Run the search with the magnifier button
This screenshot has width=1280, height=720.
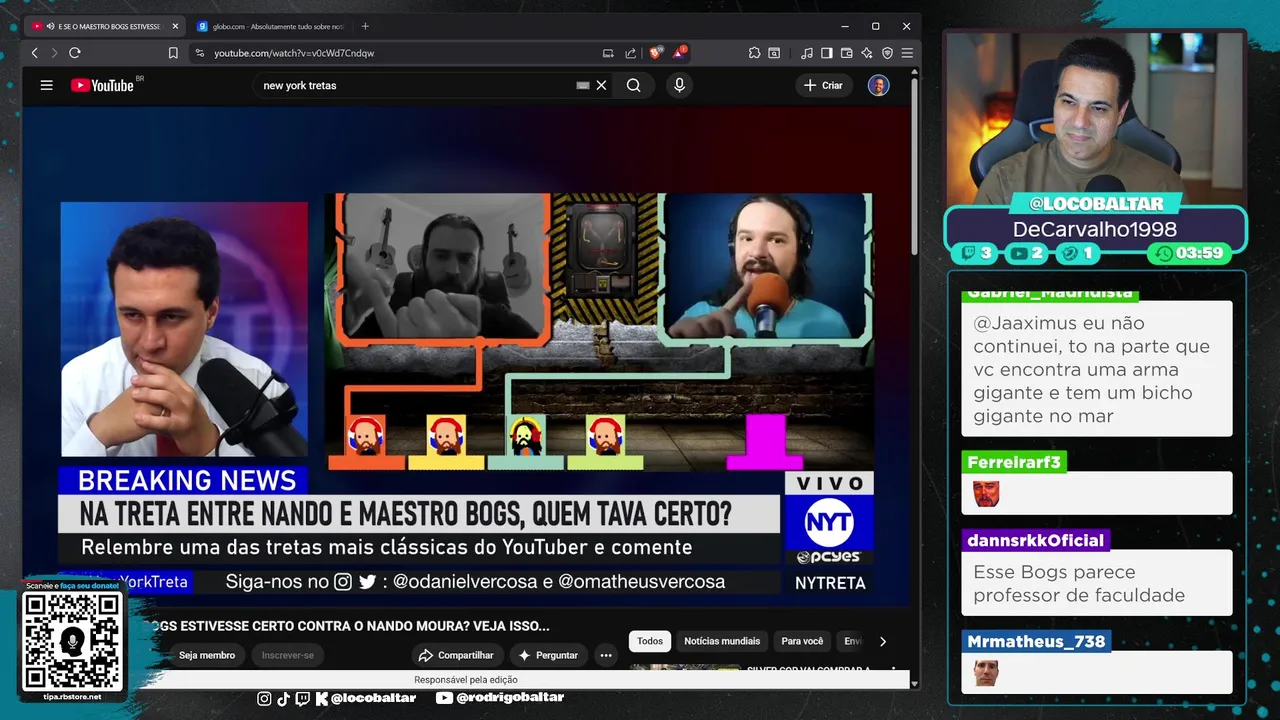pos(633,85)
